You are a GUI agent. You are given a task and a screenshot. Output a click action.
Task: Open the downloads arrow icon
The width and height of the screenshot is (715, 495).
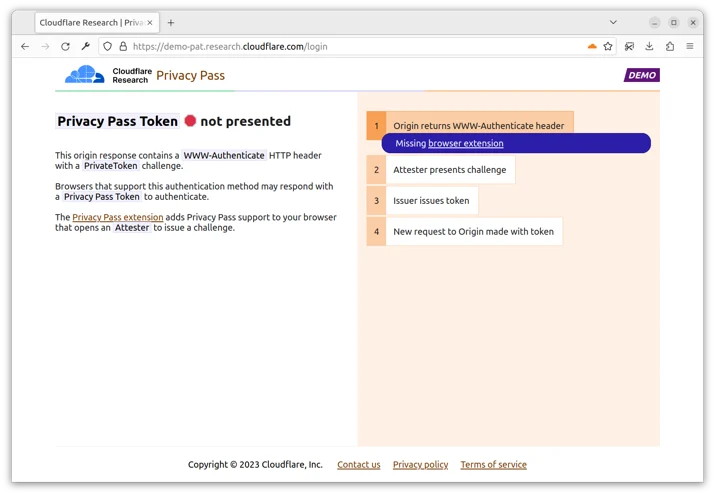[x=649, y=46]
